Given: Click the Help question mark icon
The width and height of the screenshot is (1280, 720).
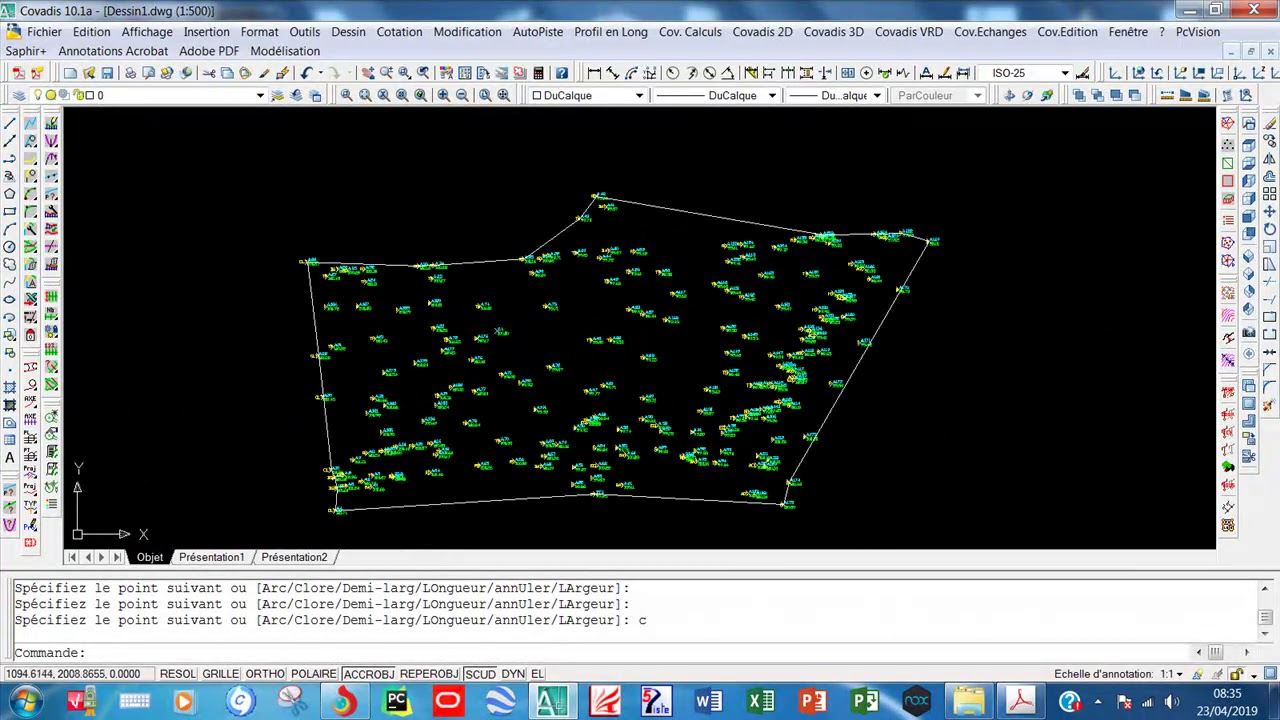Looking at the screenshot, I should pos(561,72).
